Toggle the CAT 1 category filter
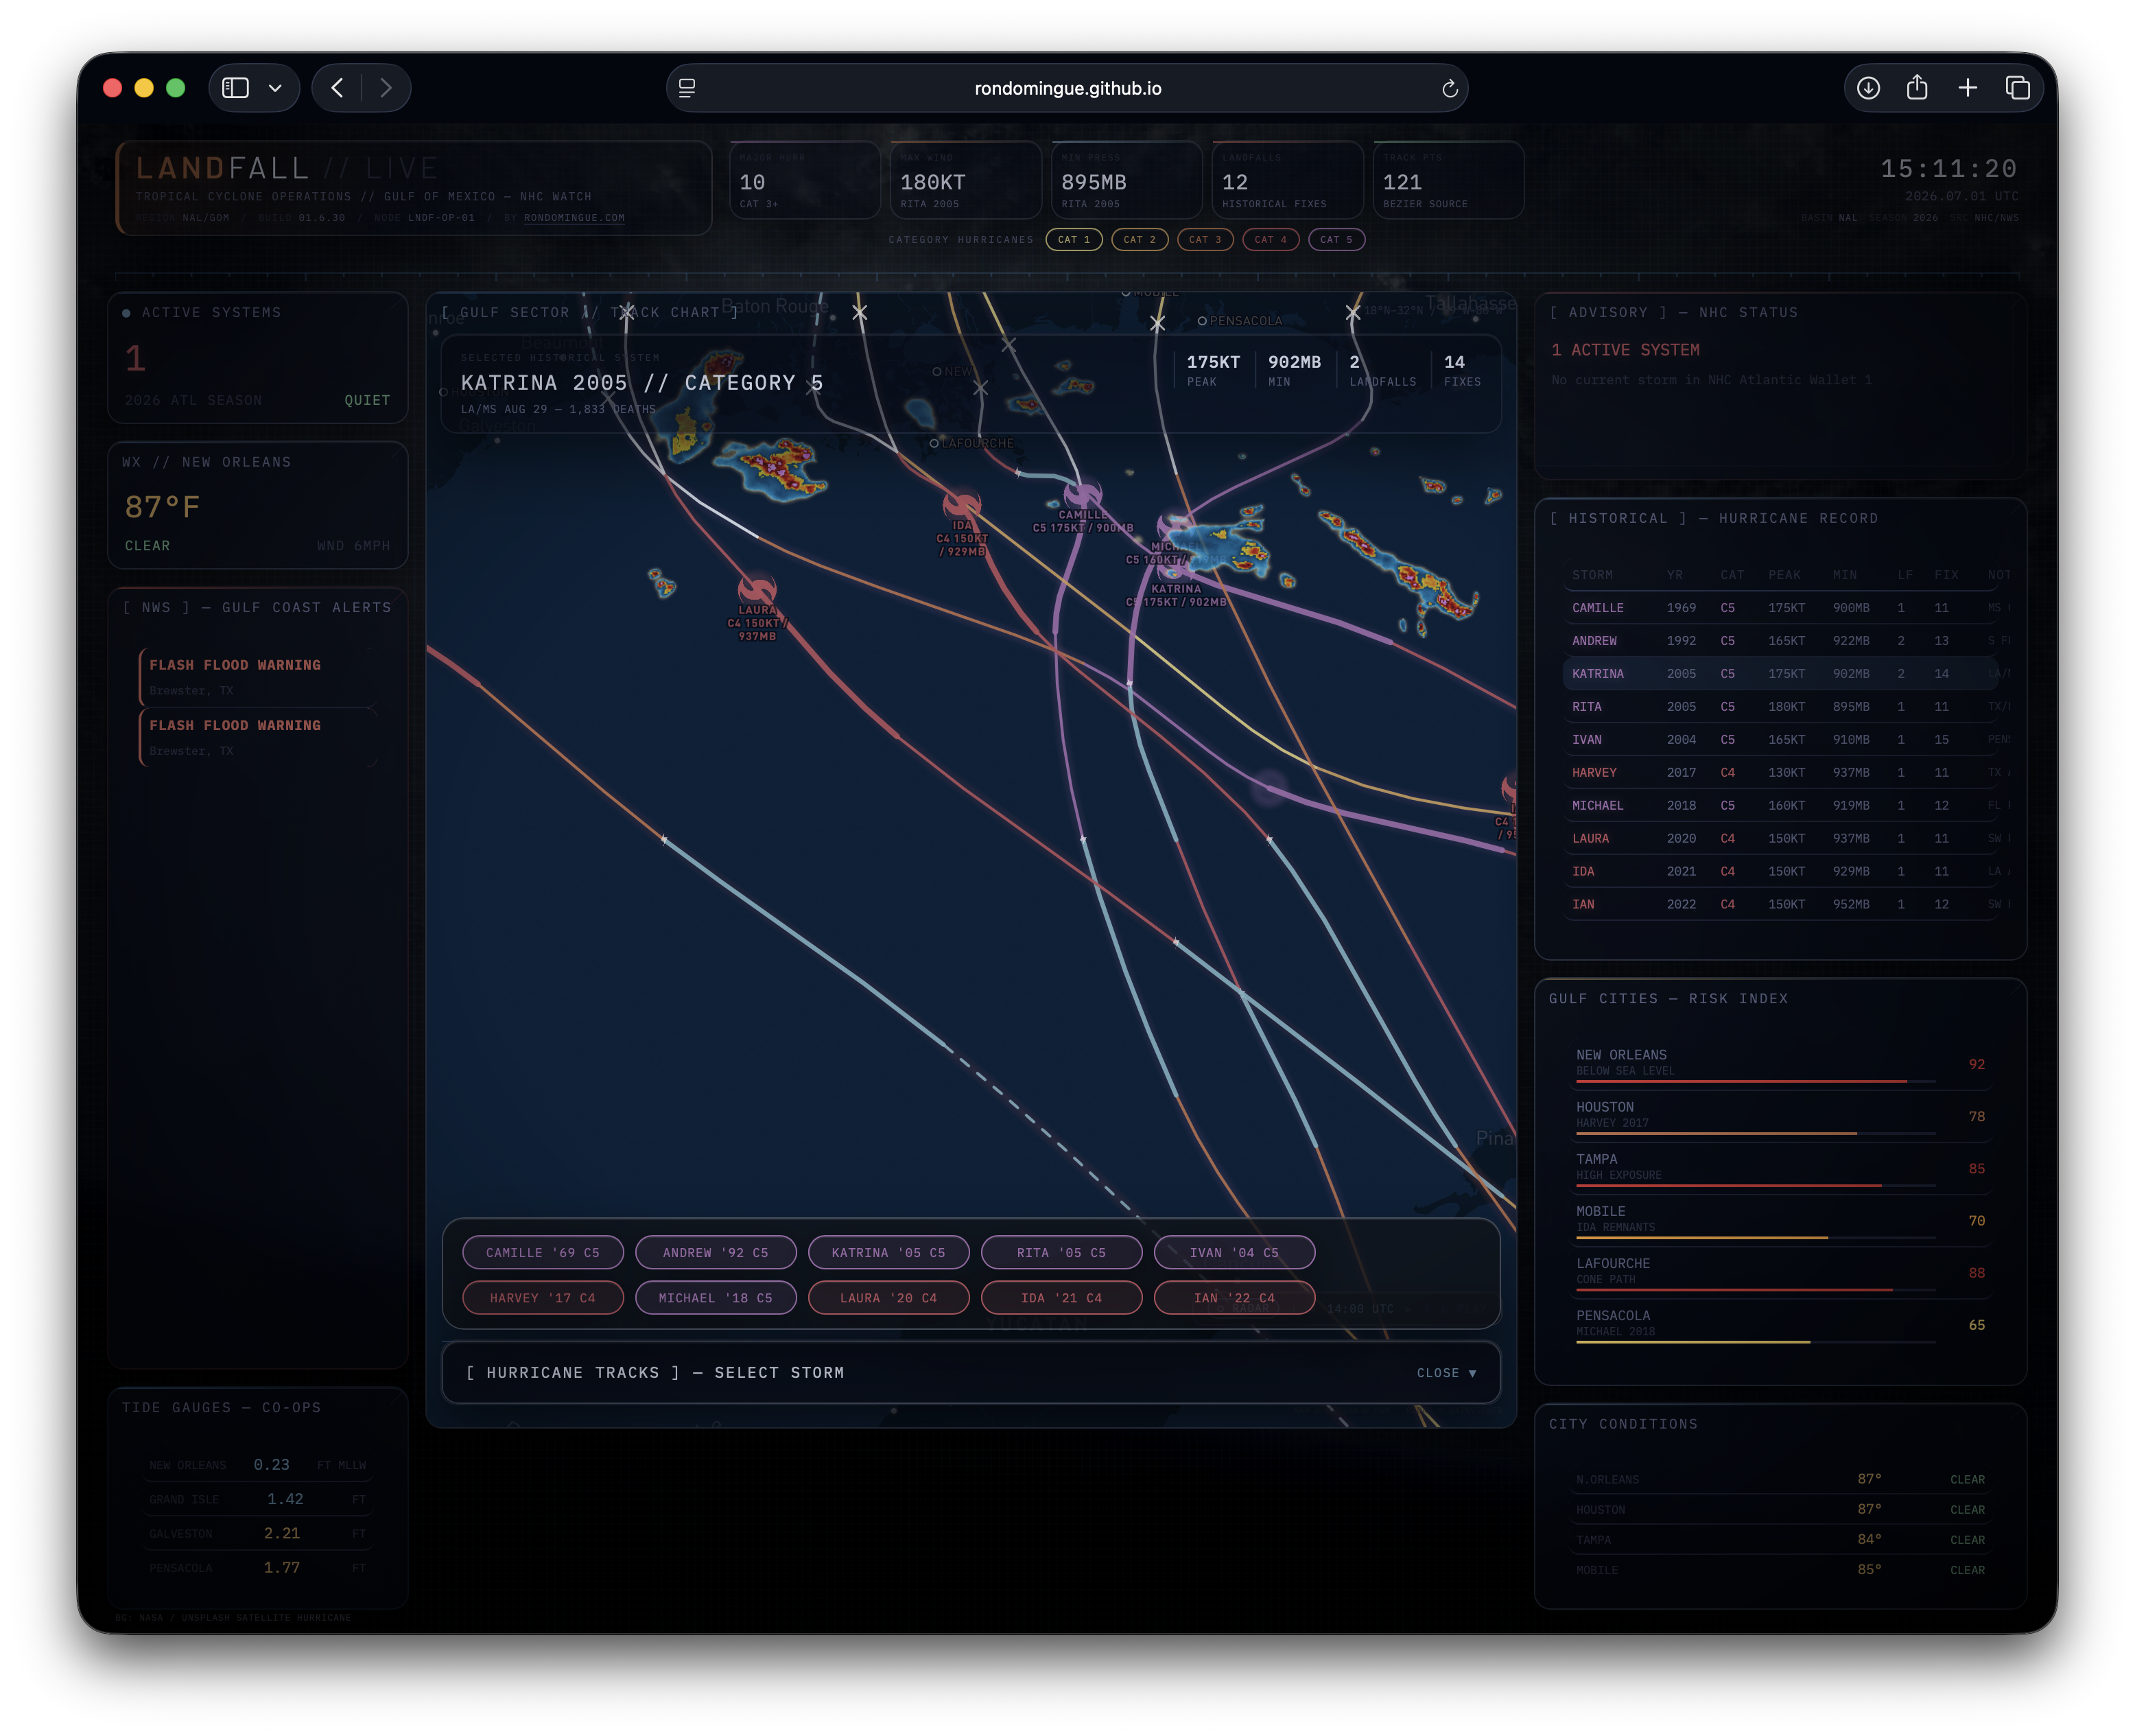This screenshot has width=2135, height=1736. tap(1074, 239)
